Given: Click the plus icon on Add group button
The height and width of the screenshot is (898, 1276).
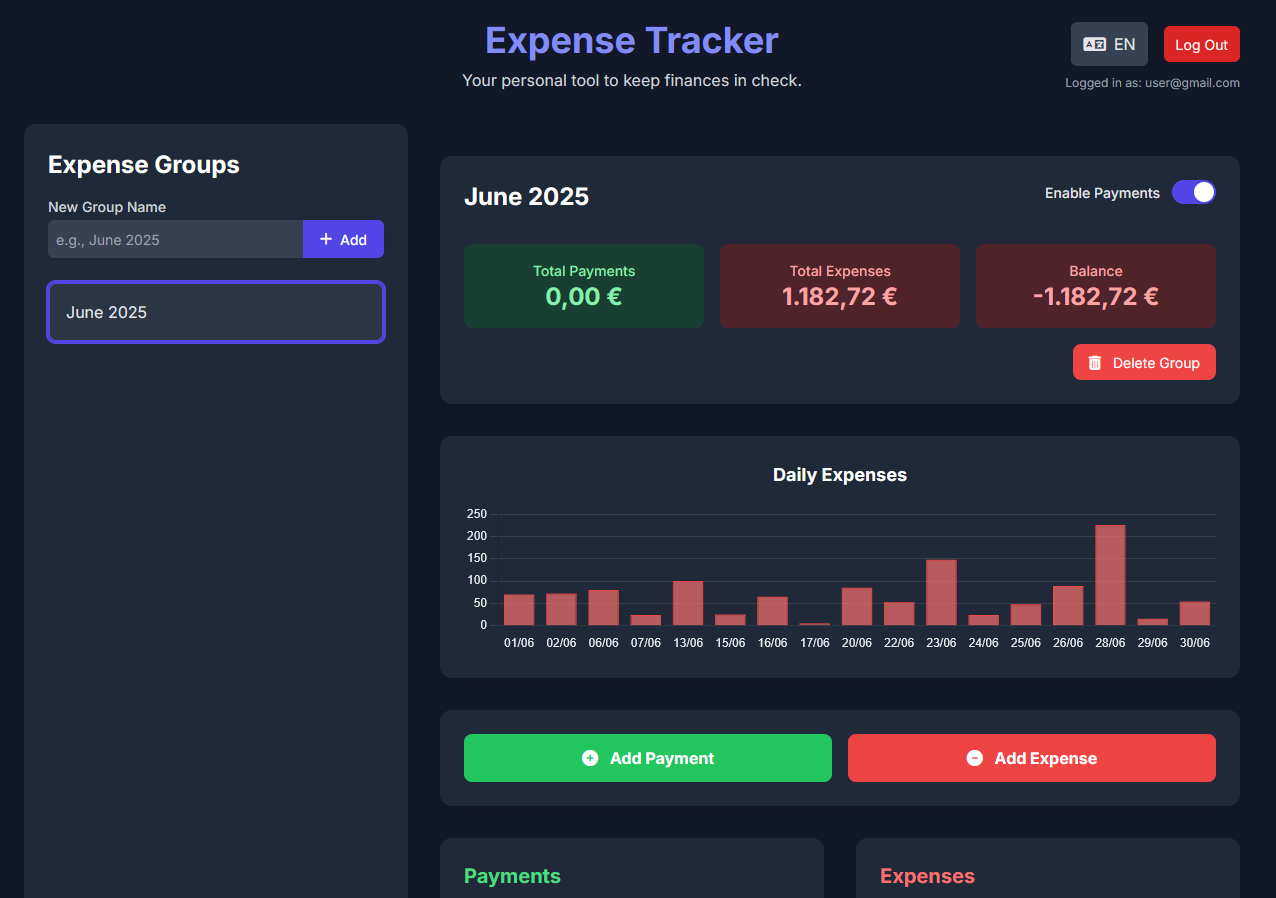Looking at the screenshot, I should (x=326, y=239).
